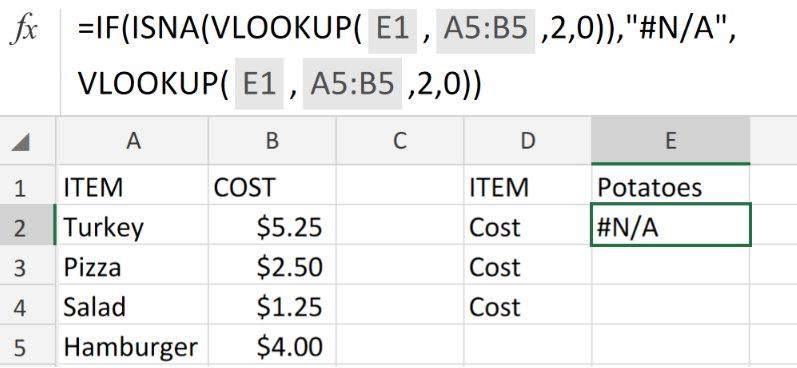Select row 1 header
This screenshot has height=368, width=797.
[x=20, y=188]
